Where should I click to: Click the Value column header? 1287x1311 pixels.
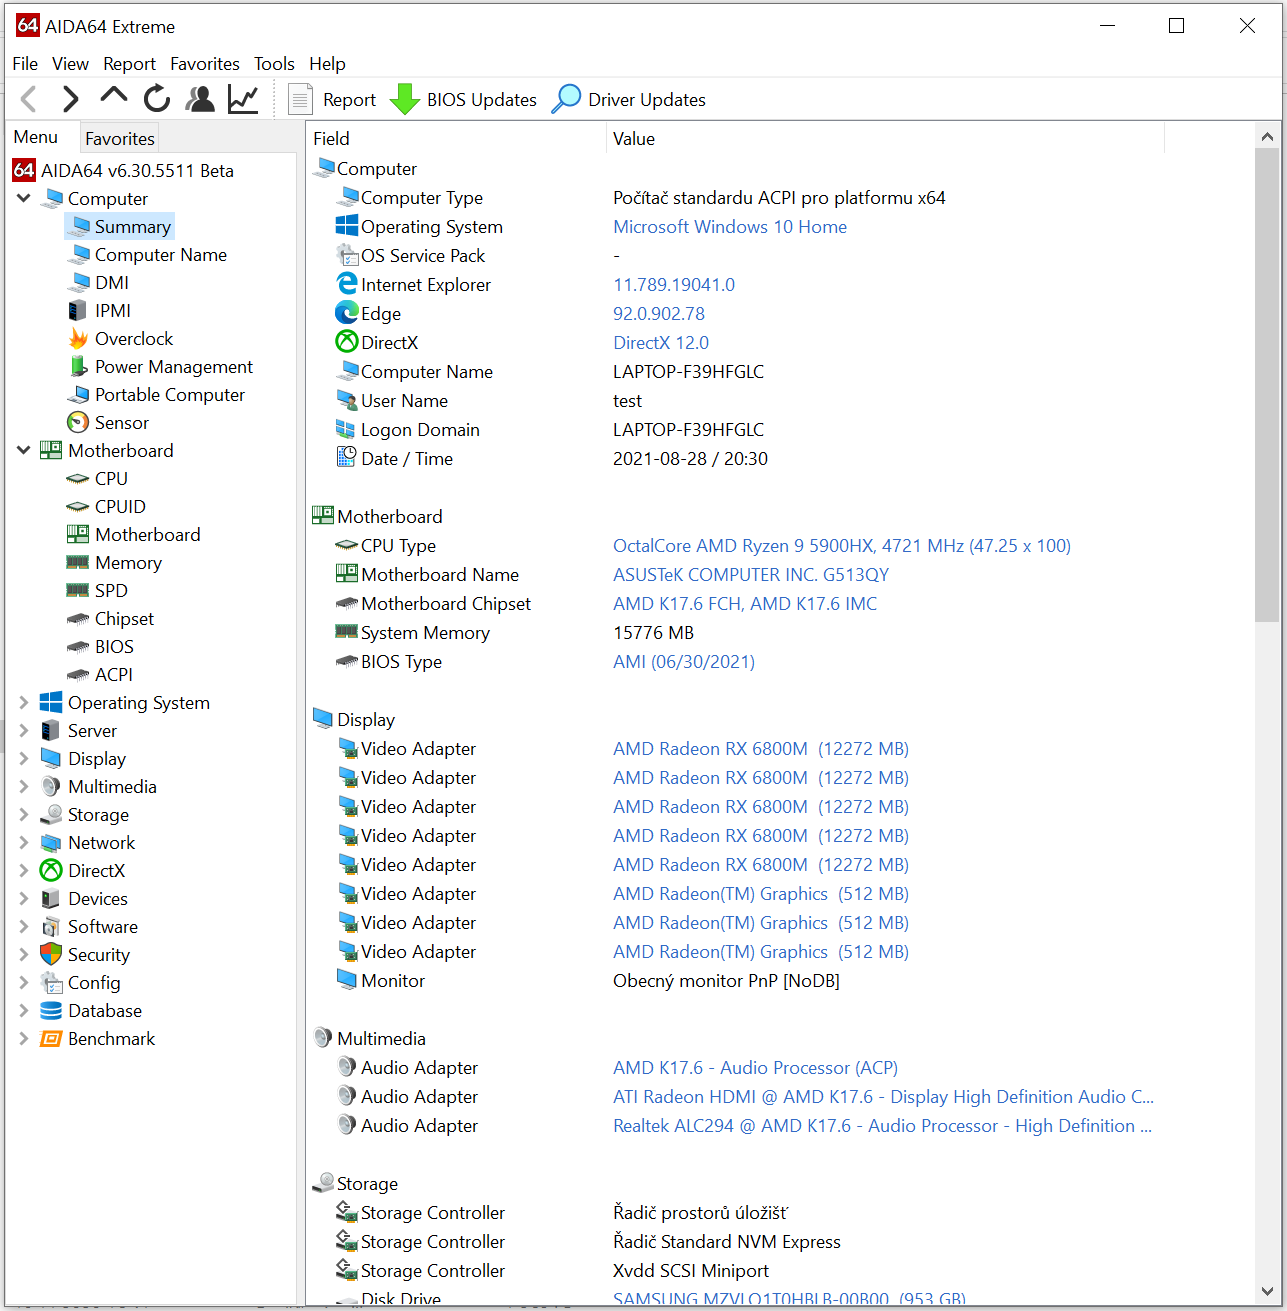(x=885, y=138)
